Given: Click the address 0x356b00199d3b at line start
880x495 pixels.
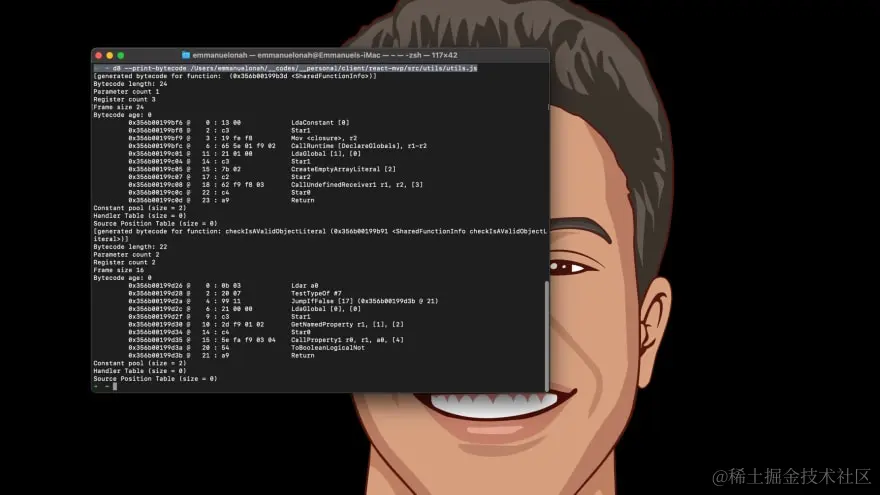Looking at the screenshot, I should click(155, 356).
